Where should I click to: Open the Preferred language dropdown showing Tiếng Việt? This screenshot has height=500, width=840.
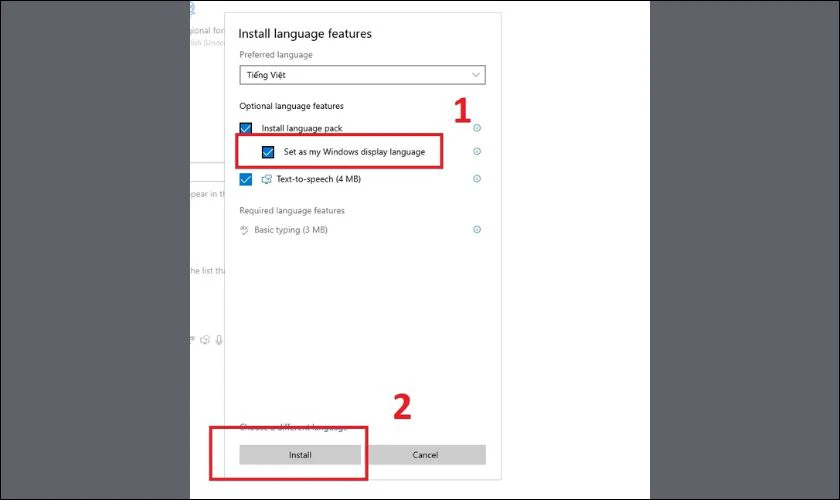click(x=362, y=75)
